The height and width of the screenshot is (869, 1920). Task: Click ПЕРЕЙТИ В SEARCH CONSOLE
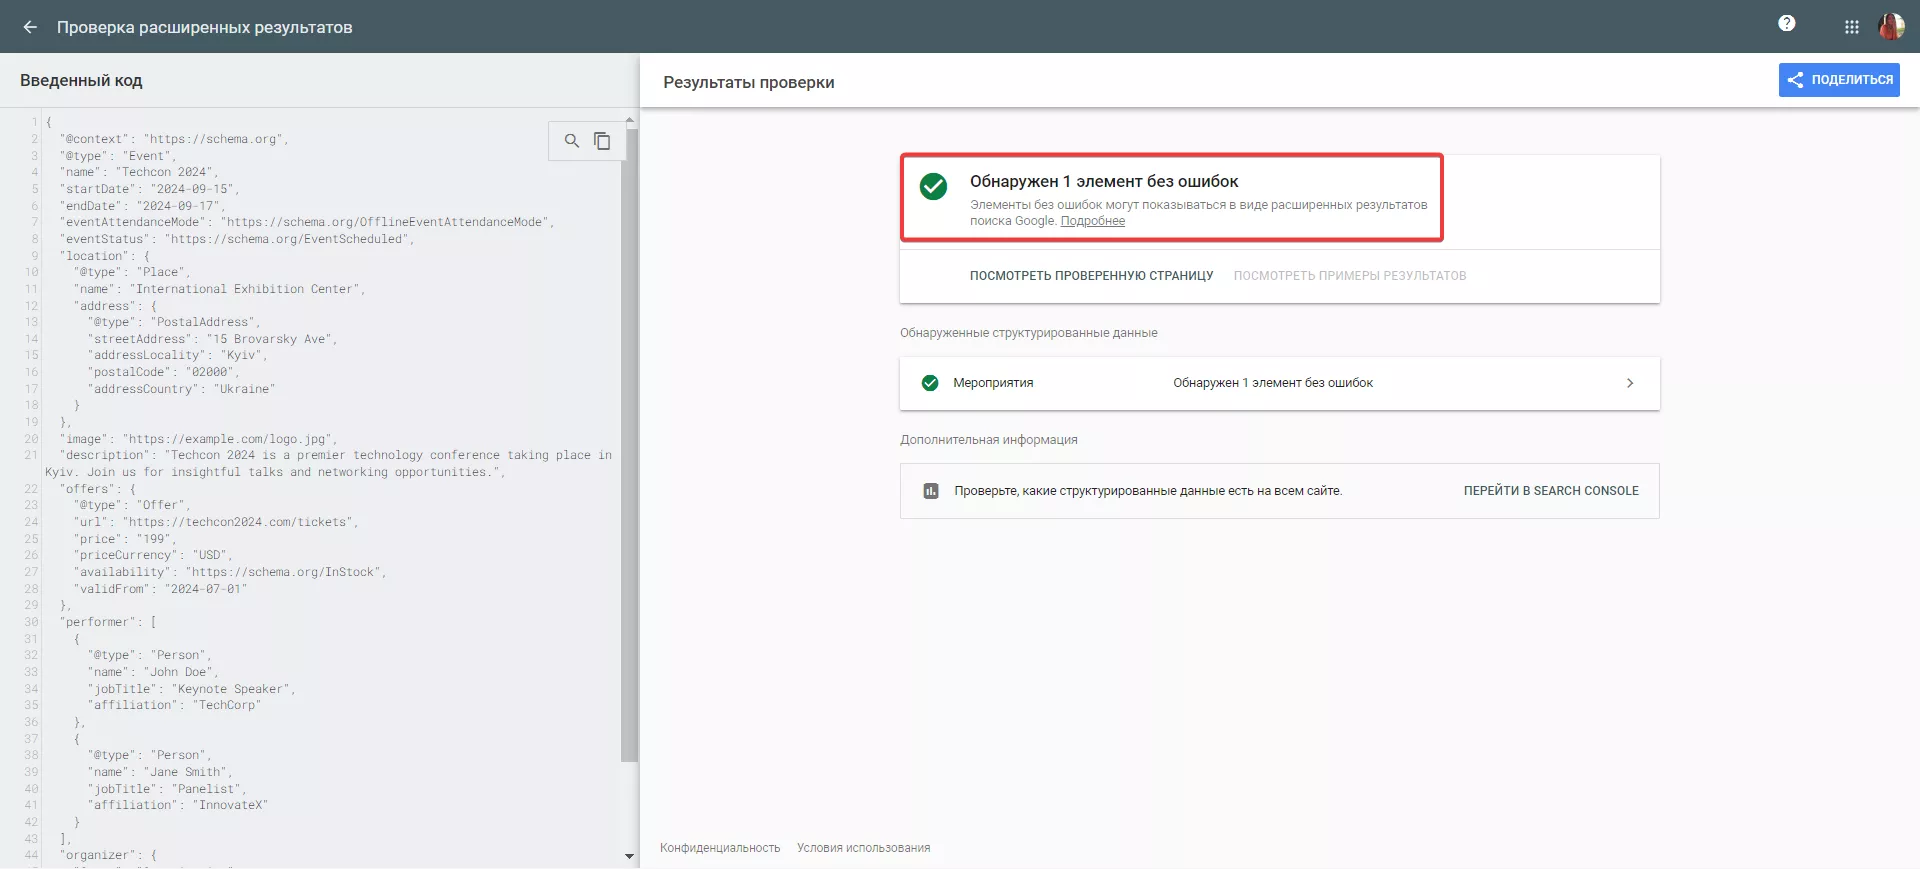coord(1551,491)
